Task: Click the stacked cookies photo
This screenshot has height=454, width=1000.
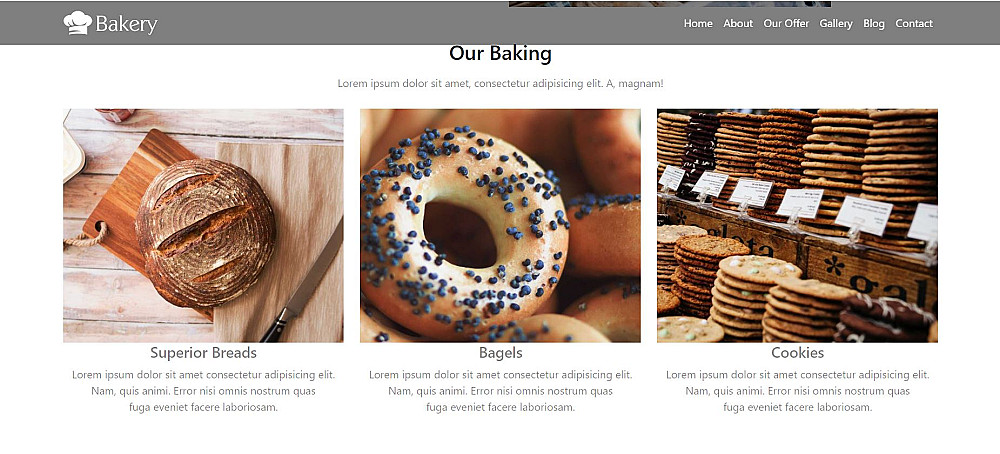Action: [797, 226]
